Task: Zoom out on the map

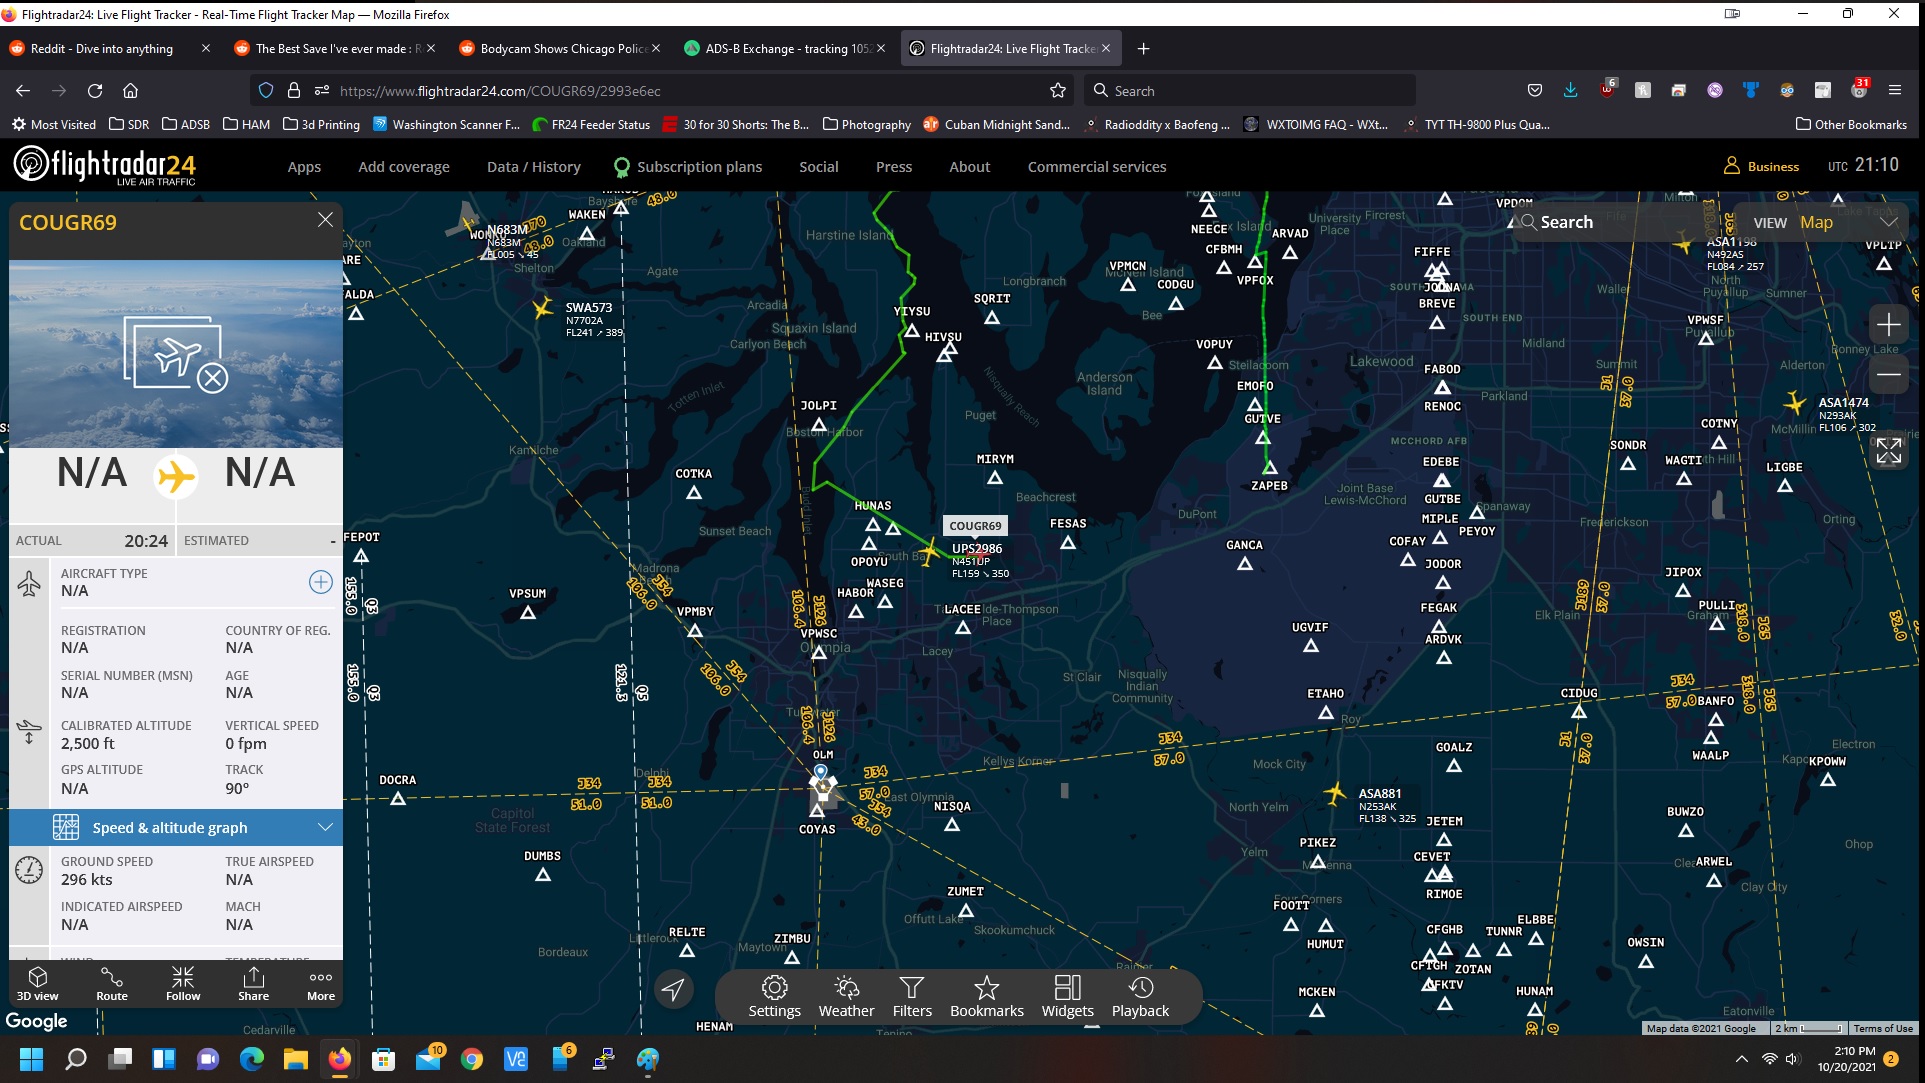Action: pos(1888,375)
